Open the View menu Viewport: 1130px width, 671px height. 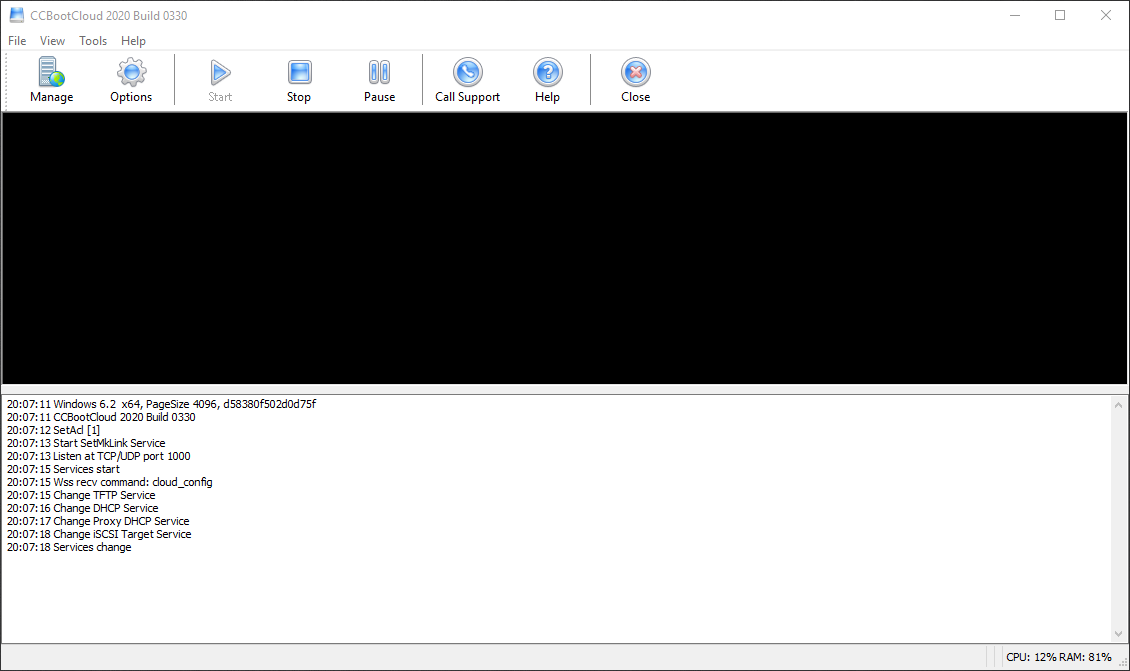pos(52,41)
